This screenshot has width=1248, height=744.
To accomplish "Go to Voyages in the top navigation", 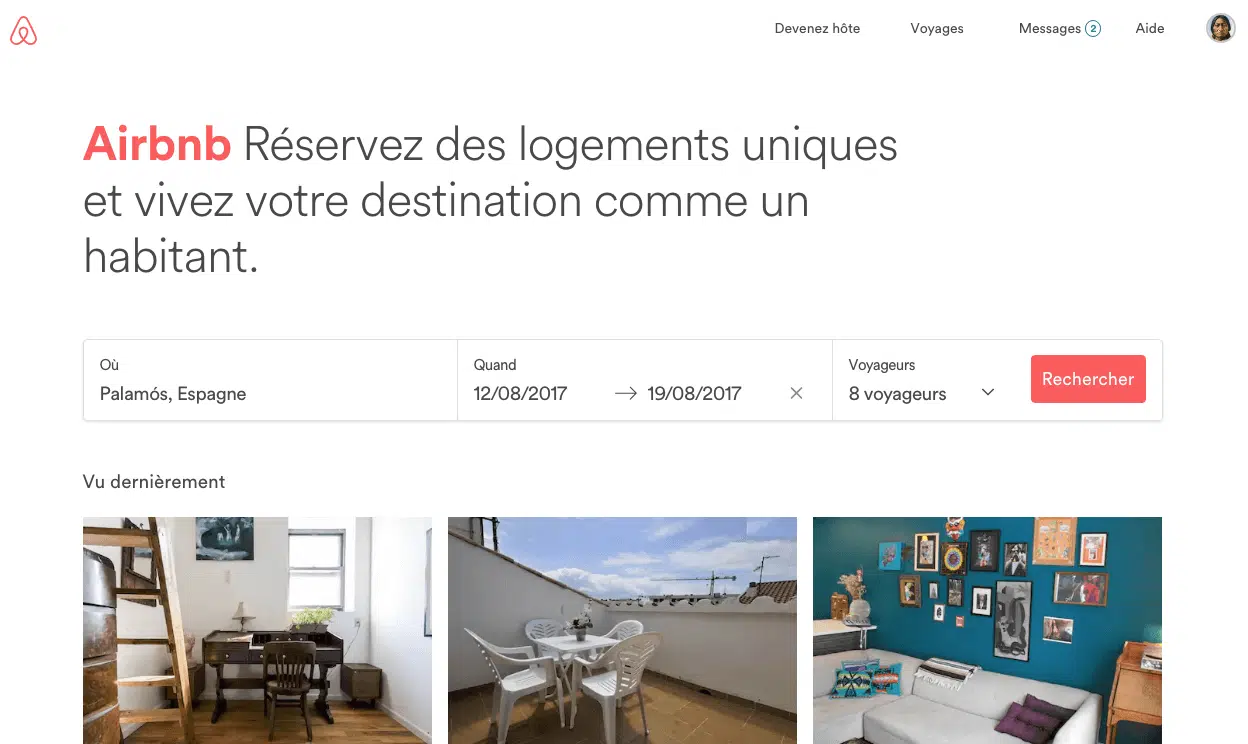I will click(937, 28).
